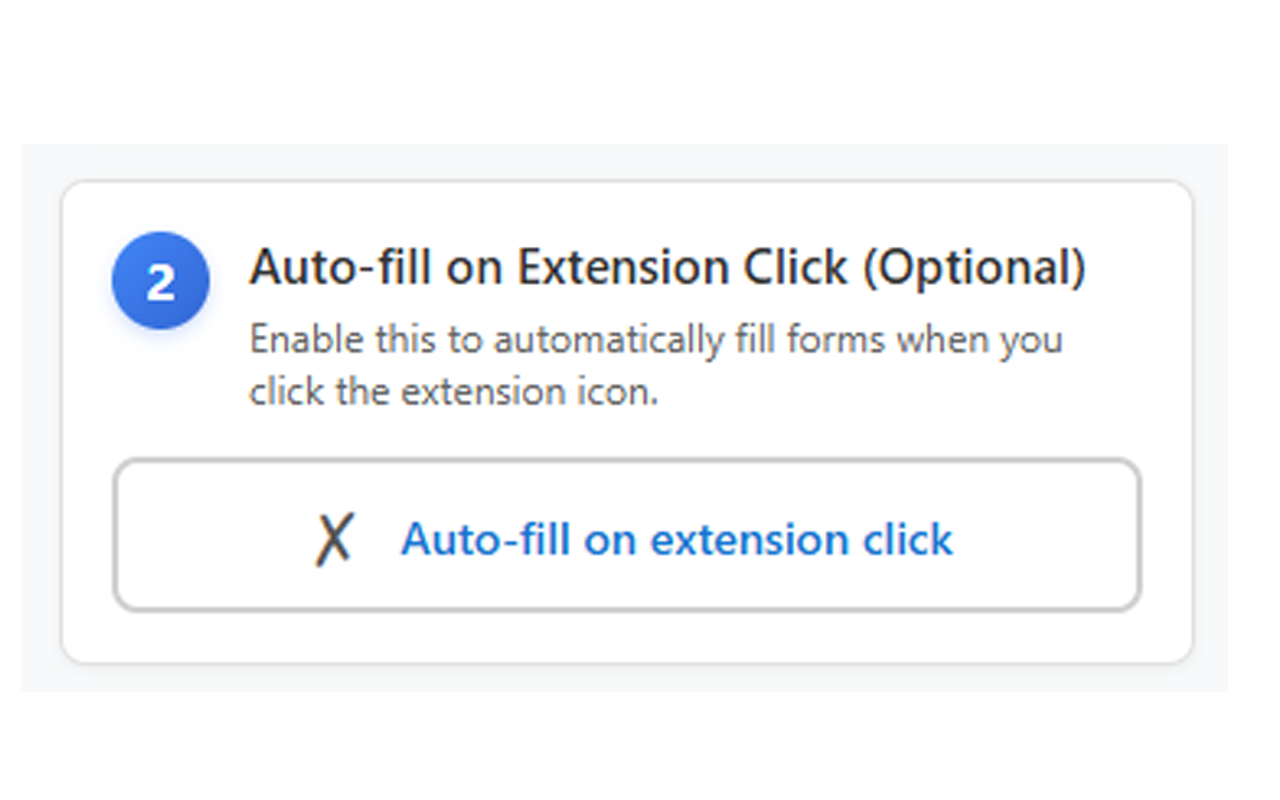Turn on auto-fill via the bordered box
1280x800 pixels.
(x=626, y=535)
